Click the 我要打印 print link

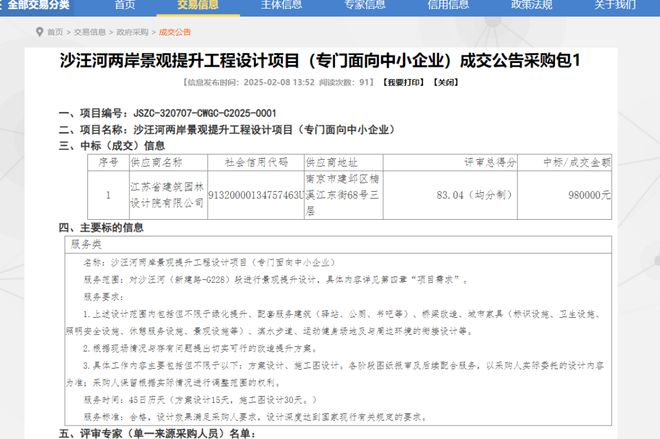[403, 82]
